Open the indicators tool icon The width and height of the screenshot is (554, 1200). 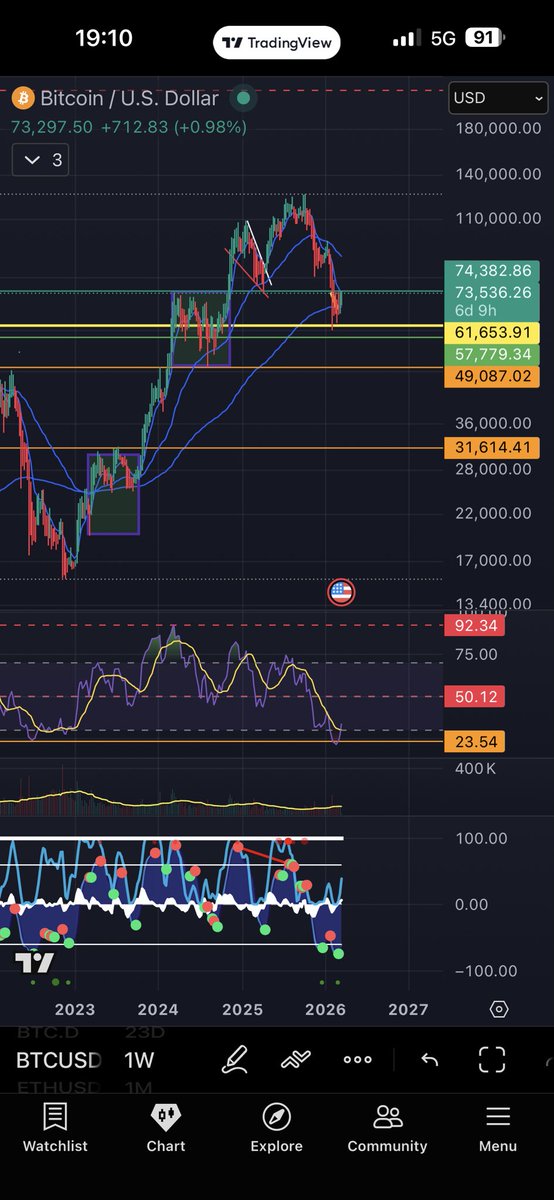click(296, 1060)
